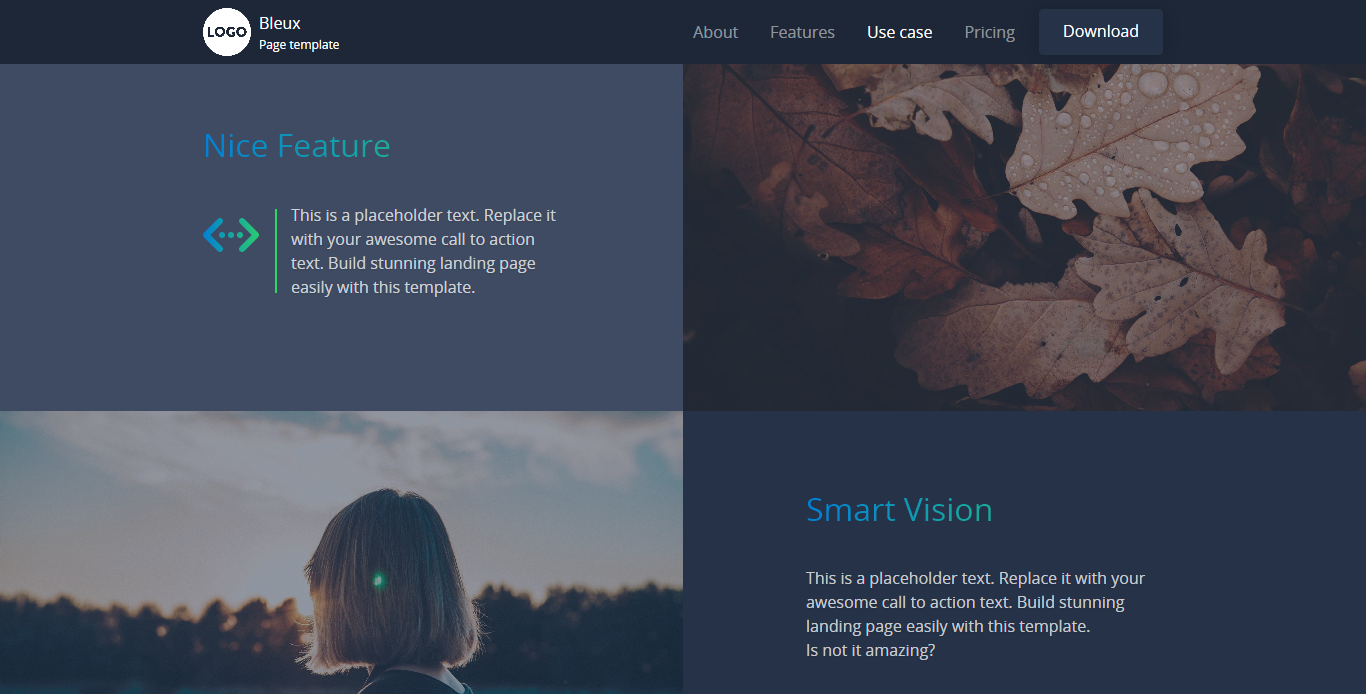
Task: Go to the Features section
Action: [x=802, y=32]
